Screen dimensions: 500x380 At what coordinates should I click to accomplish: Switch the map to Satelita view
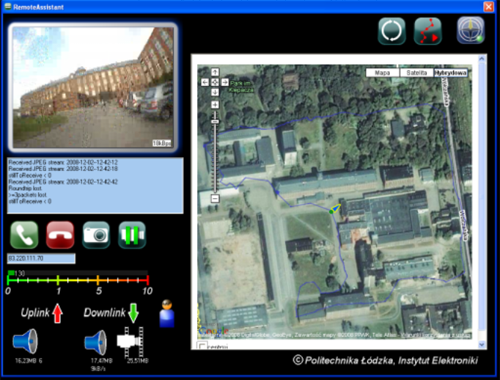pos(417,73)
